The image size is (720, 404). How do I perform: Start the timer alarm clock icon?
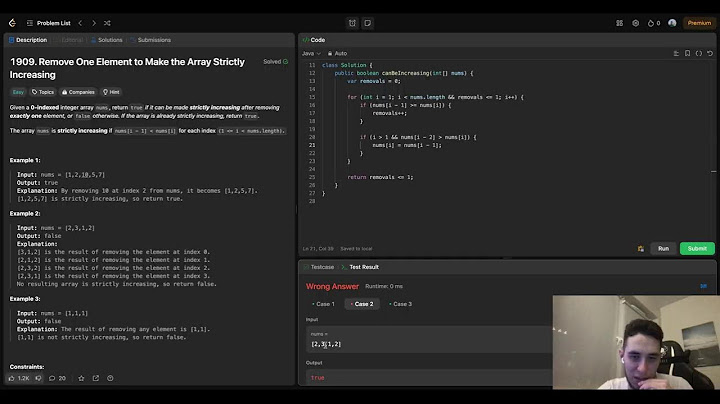tap(352, 23)
